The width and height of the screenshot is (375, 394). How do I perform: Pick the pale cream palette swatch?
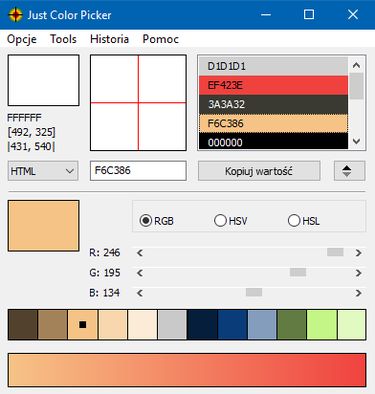coord(143,324)
